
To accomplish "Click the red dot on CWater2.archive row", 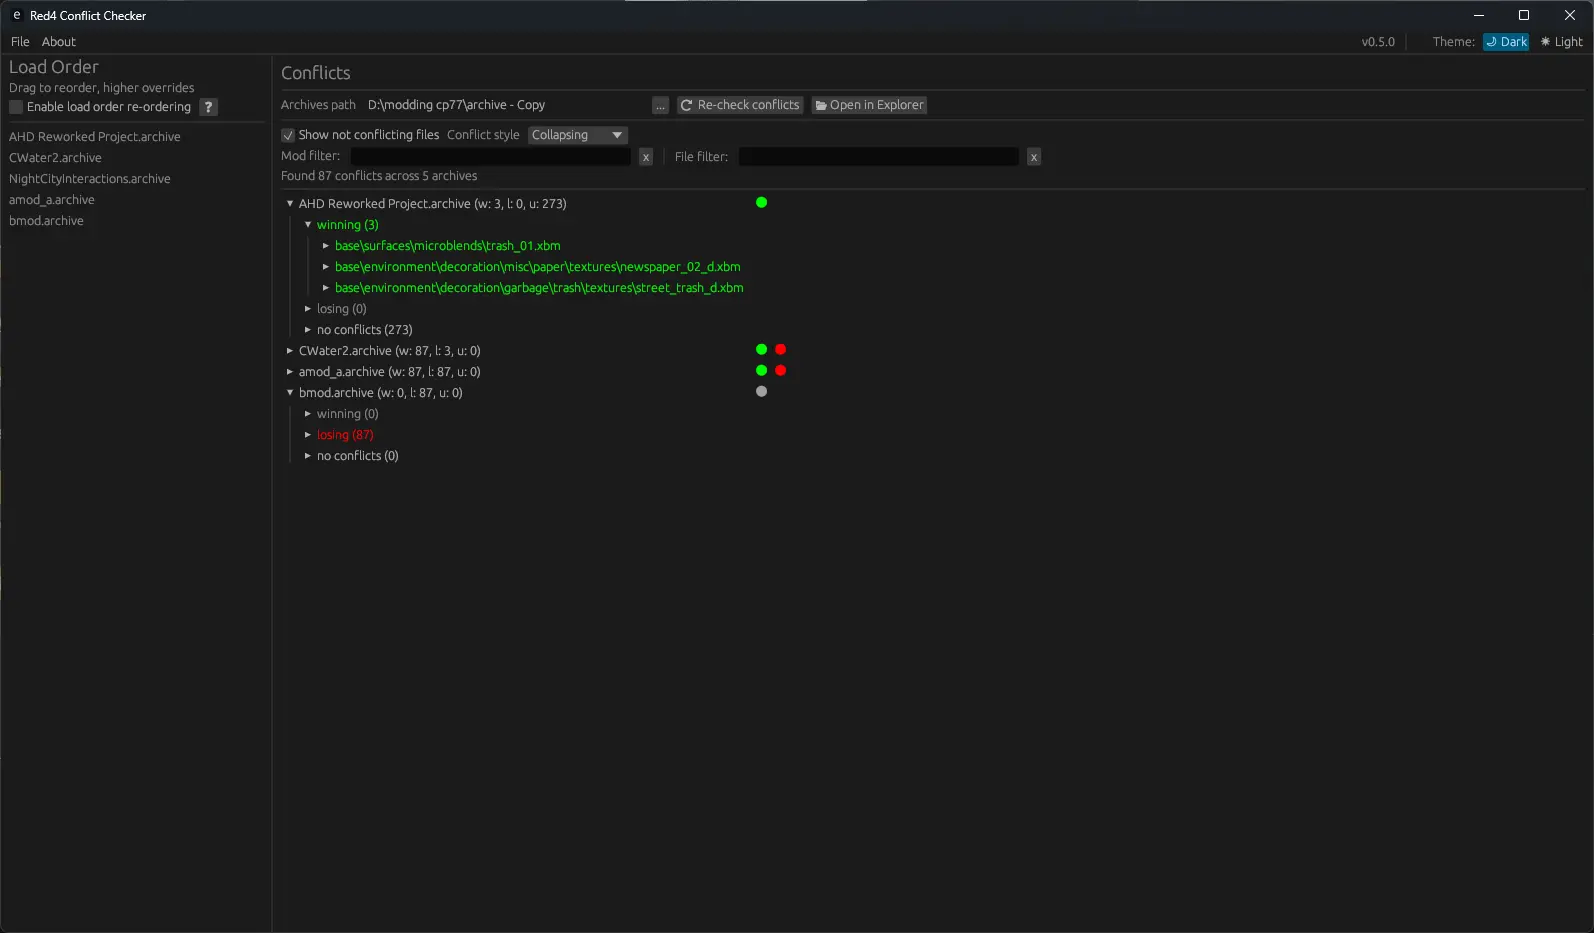I will click(780, 349).
